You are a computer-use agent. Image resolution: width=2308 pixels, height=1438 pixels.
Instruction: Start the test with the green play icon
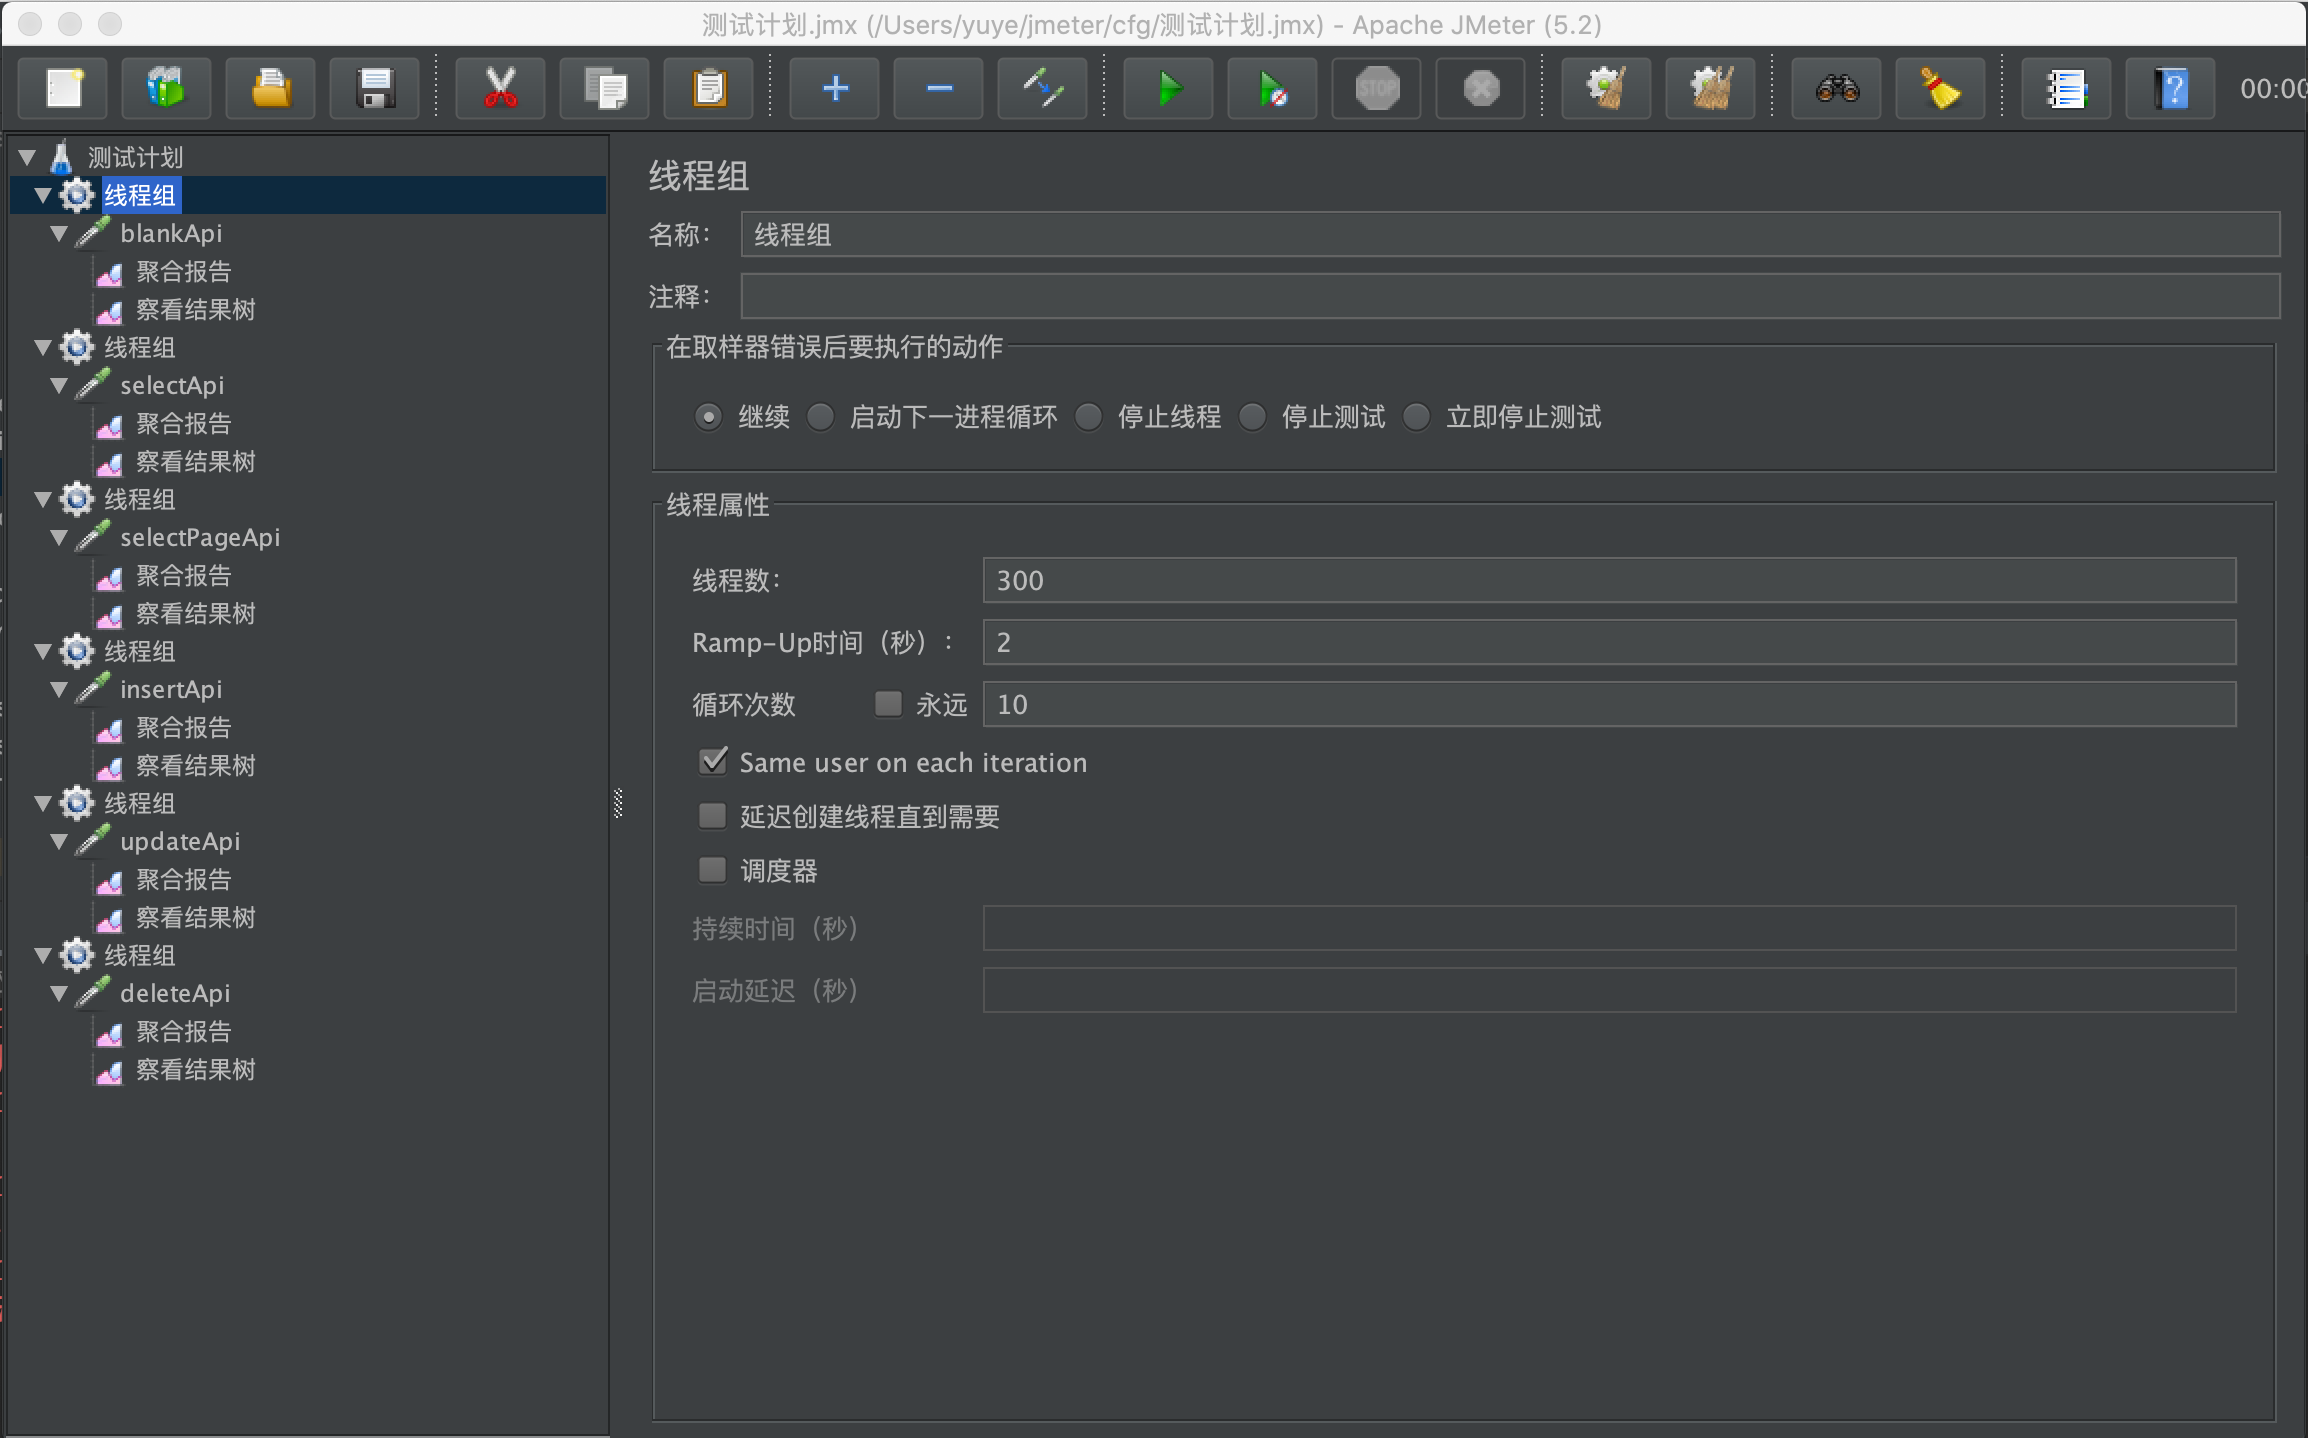coord(1168,89)
